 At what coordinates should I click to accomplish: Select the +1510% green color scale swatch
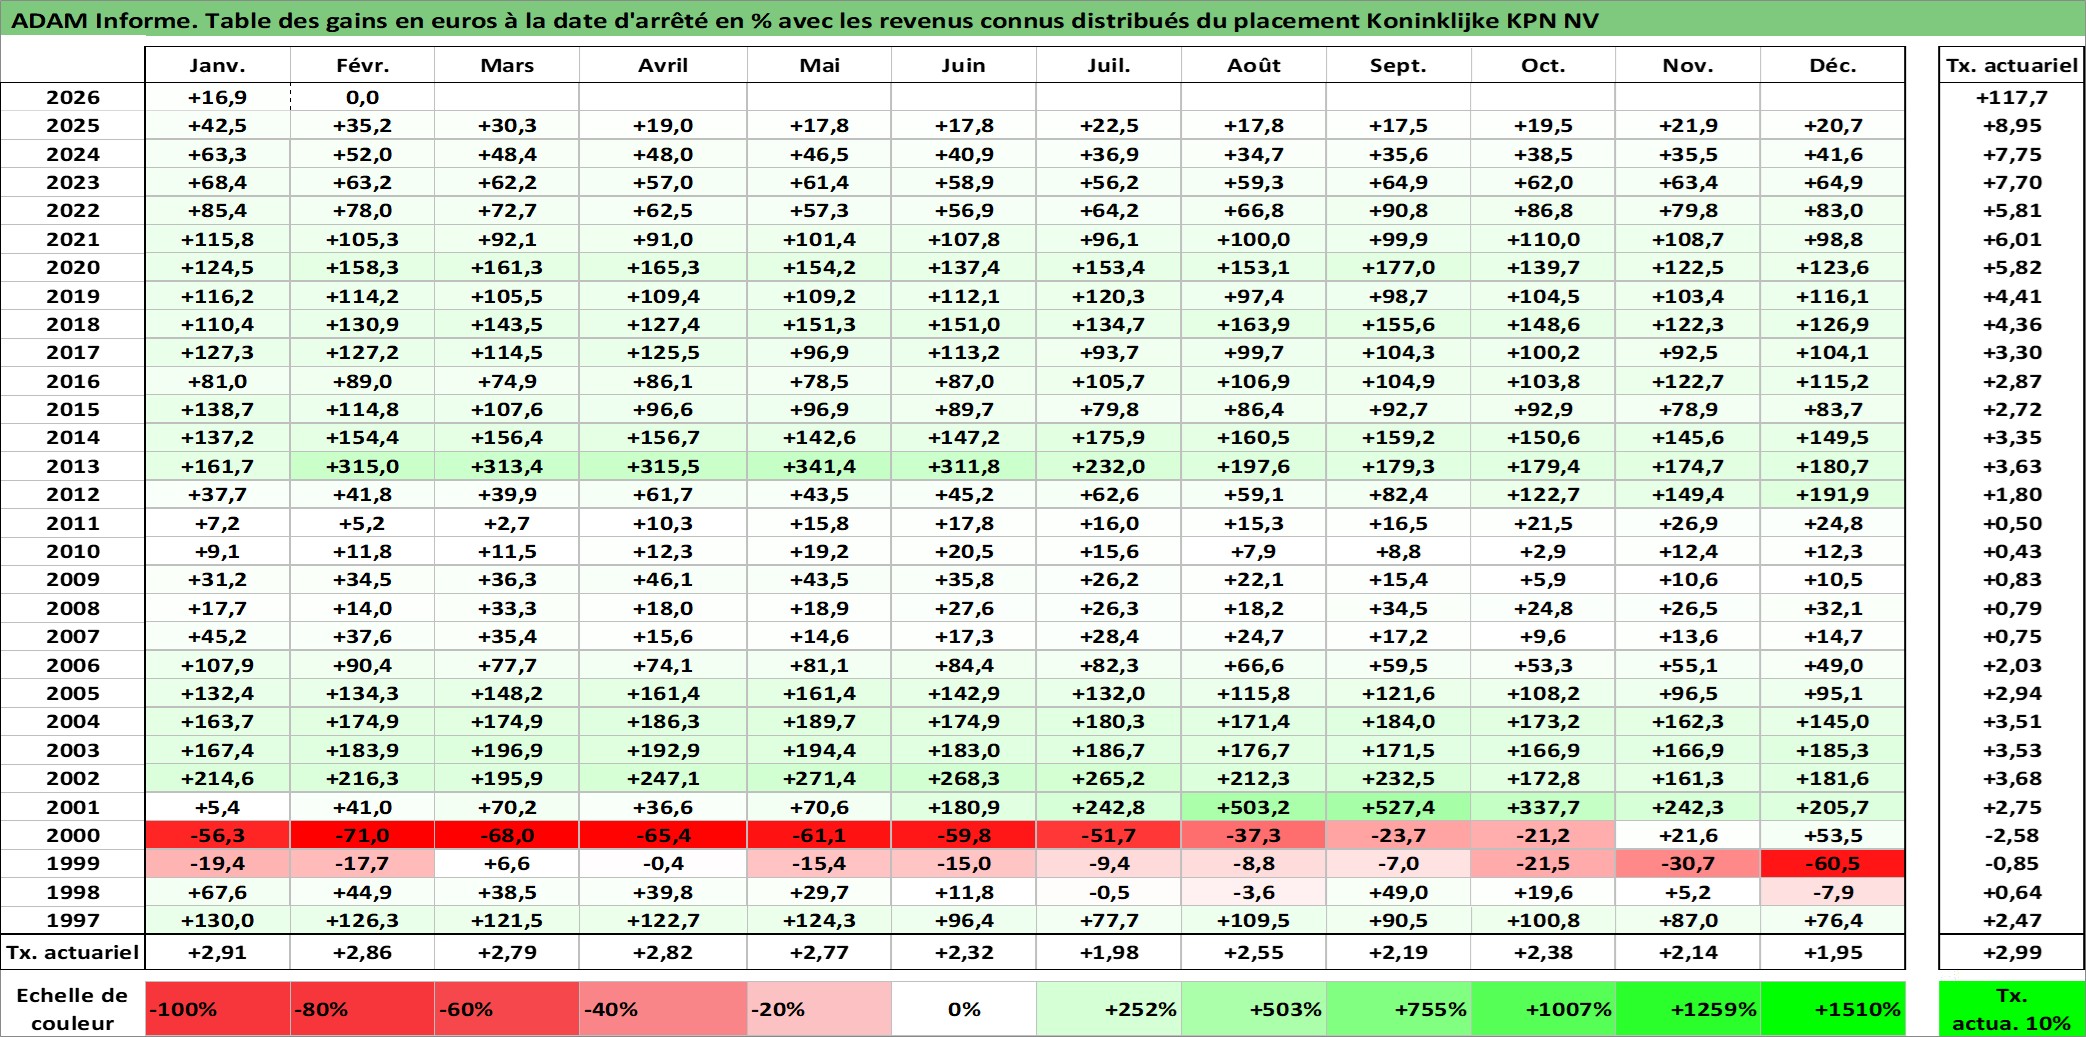coord(1833,1009)
